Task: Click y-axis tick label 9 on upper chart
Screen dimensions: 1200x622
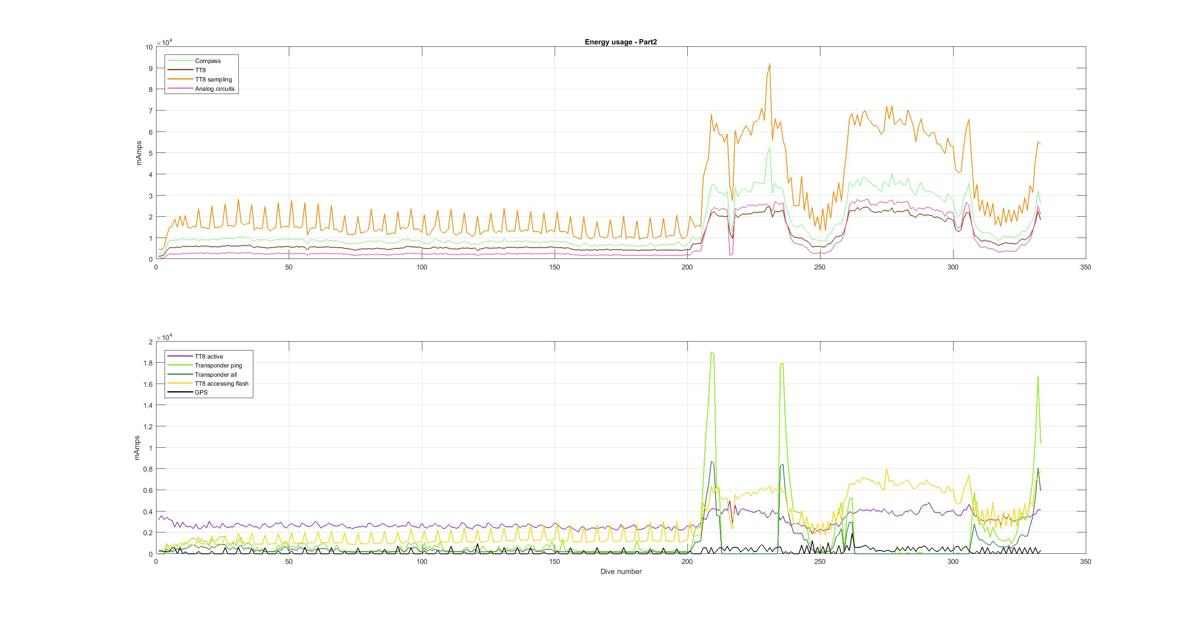Action: point(150,68)
